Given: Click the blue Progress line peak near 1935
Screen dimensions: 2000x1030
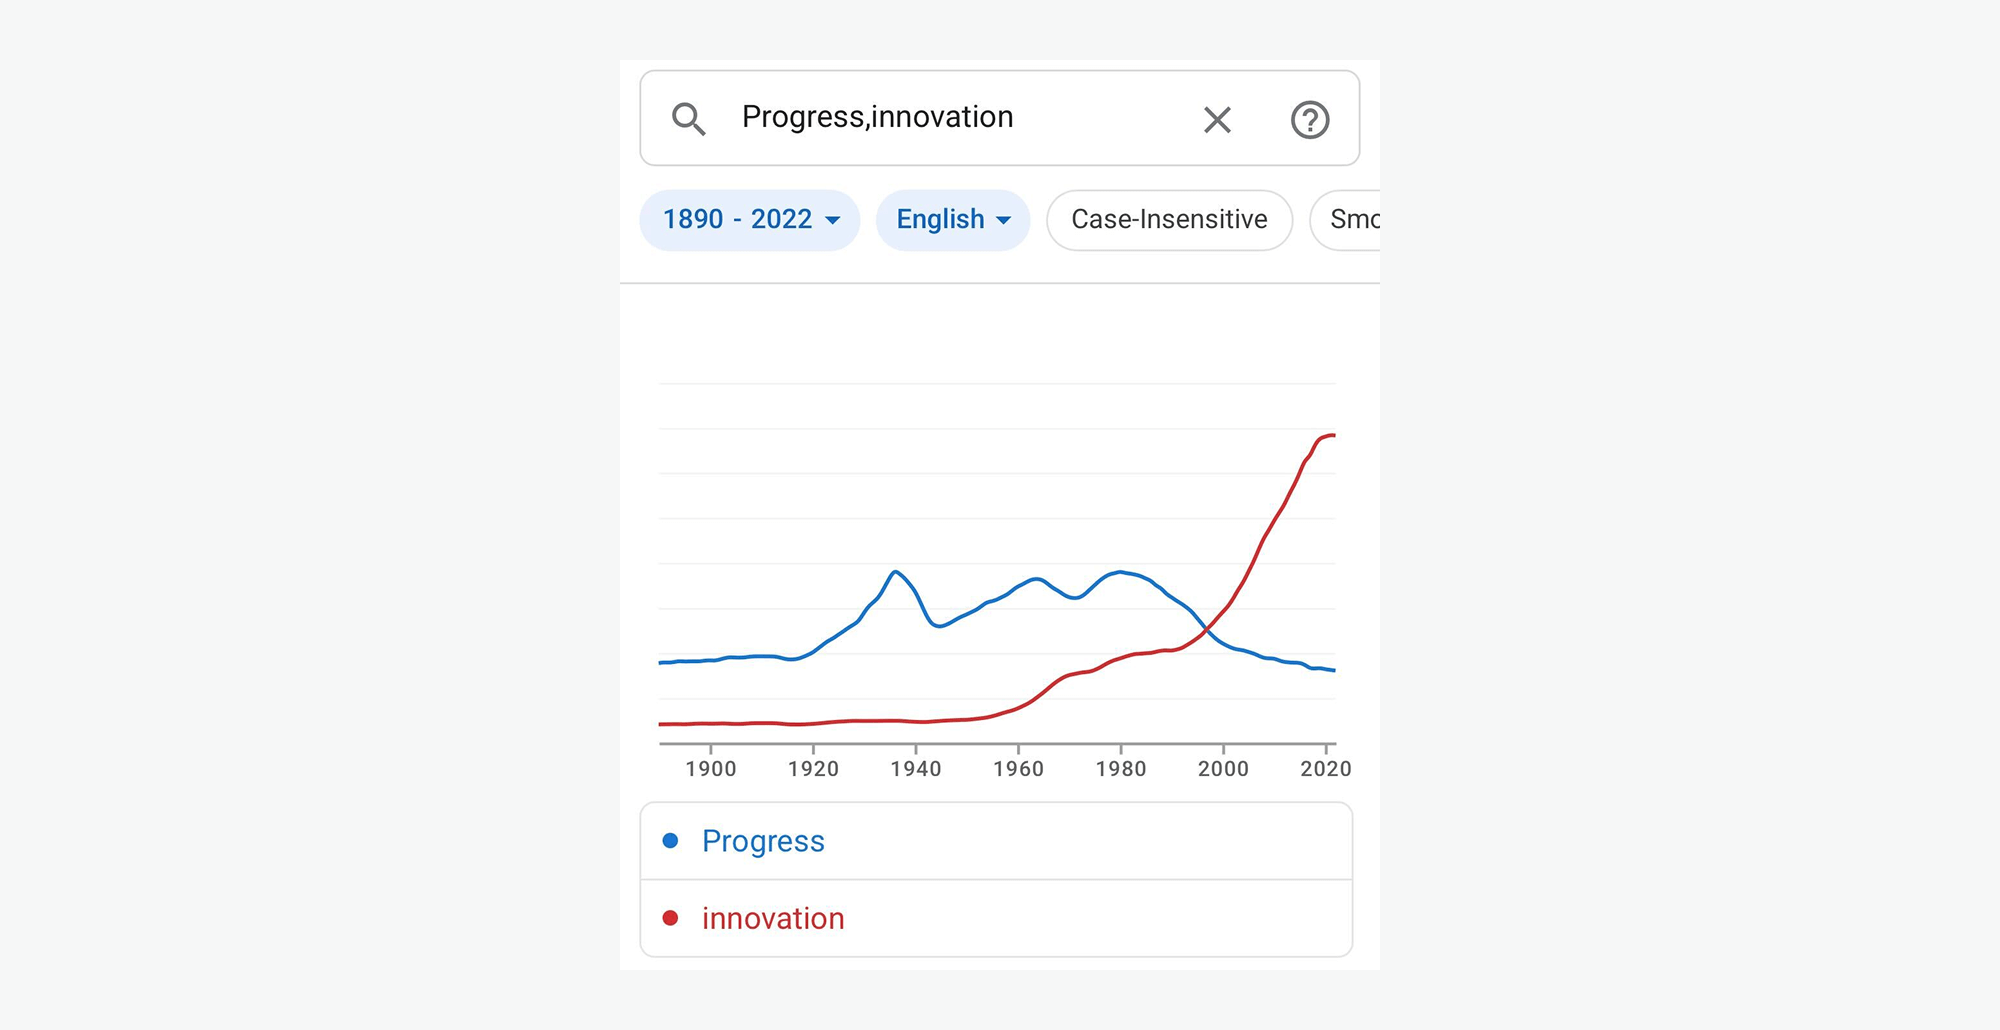Looking at the screenshot, I should coord(896,572).
